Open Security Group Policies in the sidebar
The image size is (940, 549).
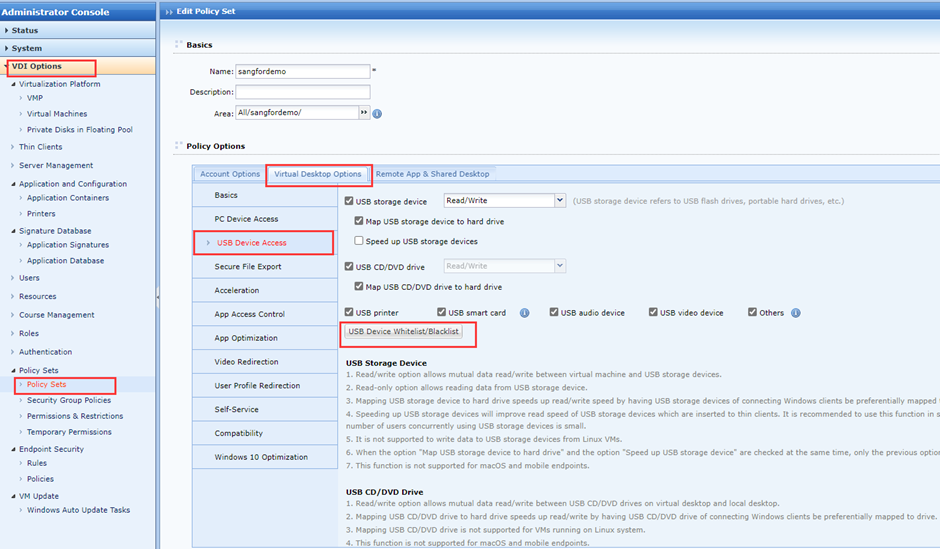pos(69,400)
